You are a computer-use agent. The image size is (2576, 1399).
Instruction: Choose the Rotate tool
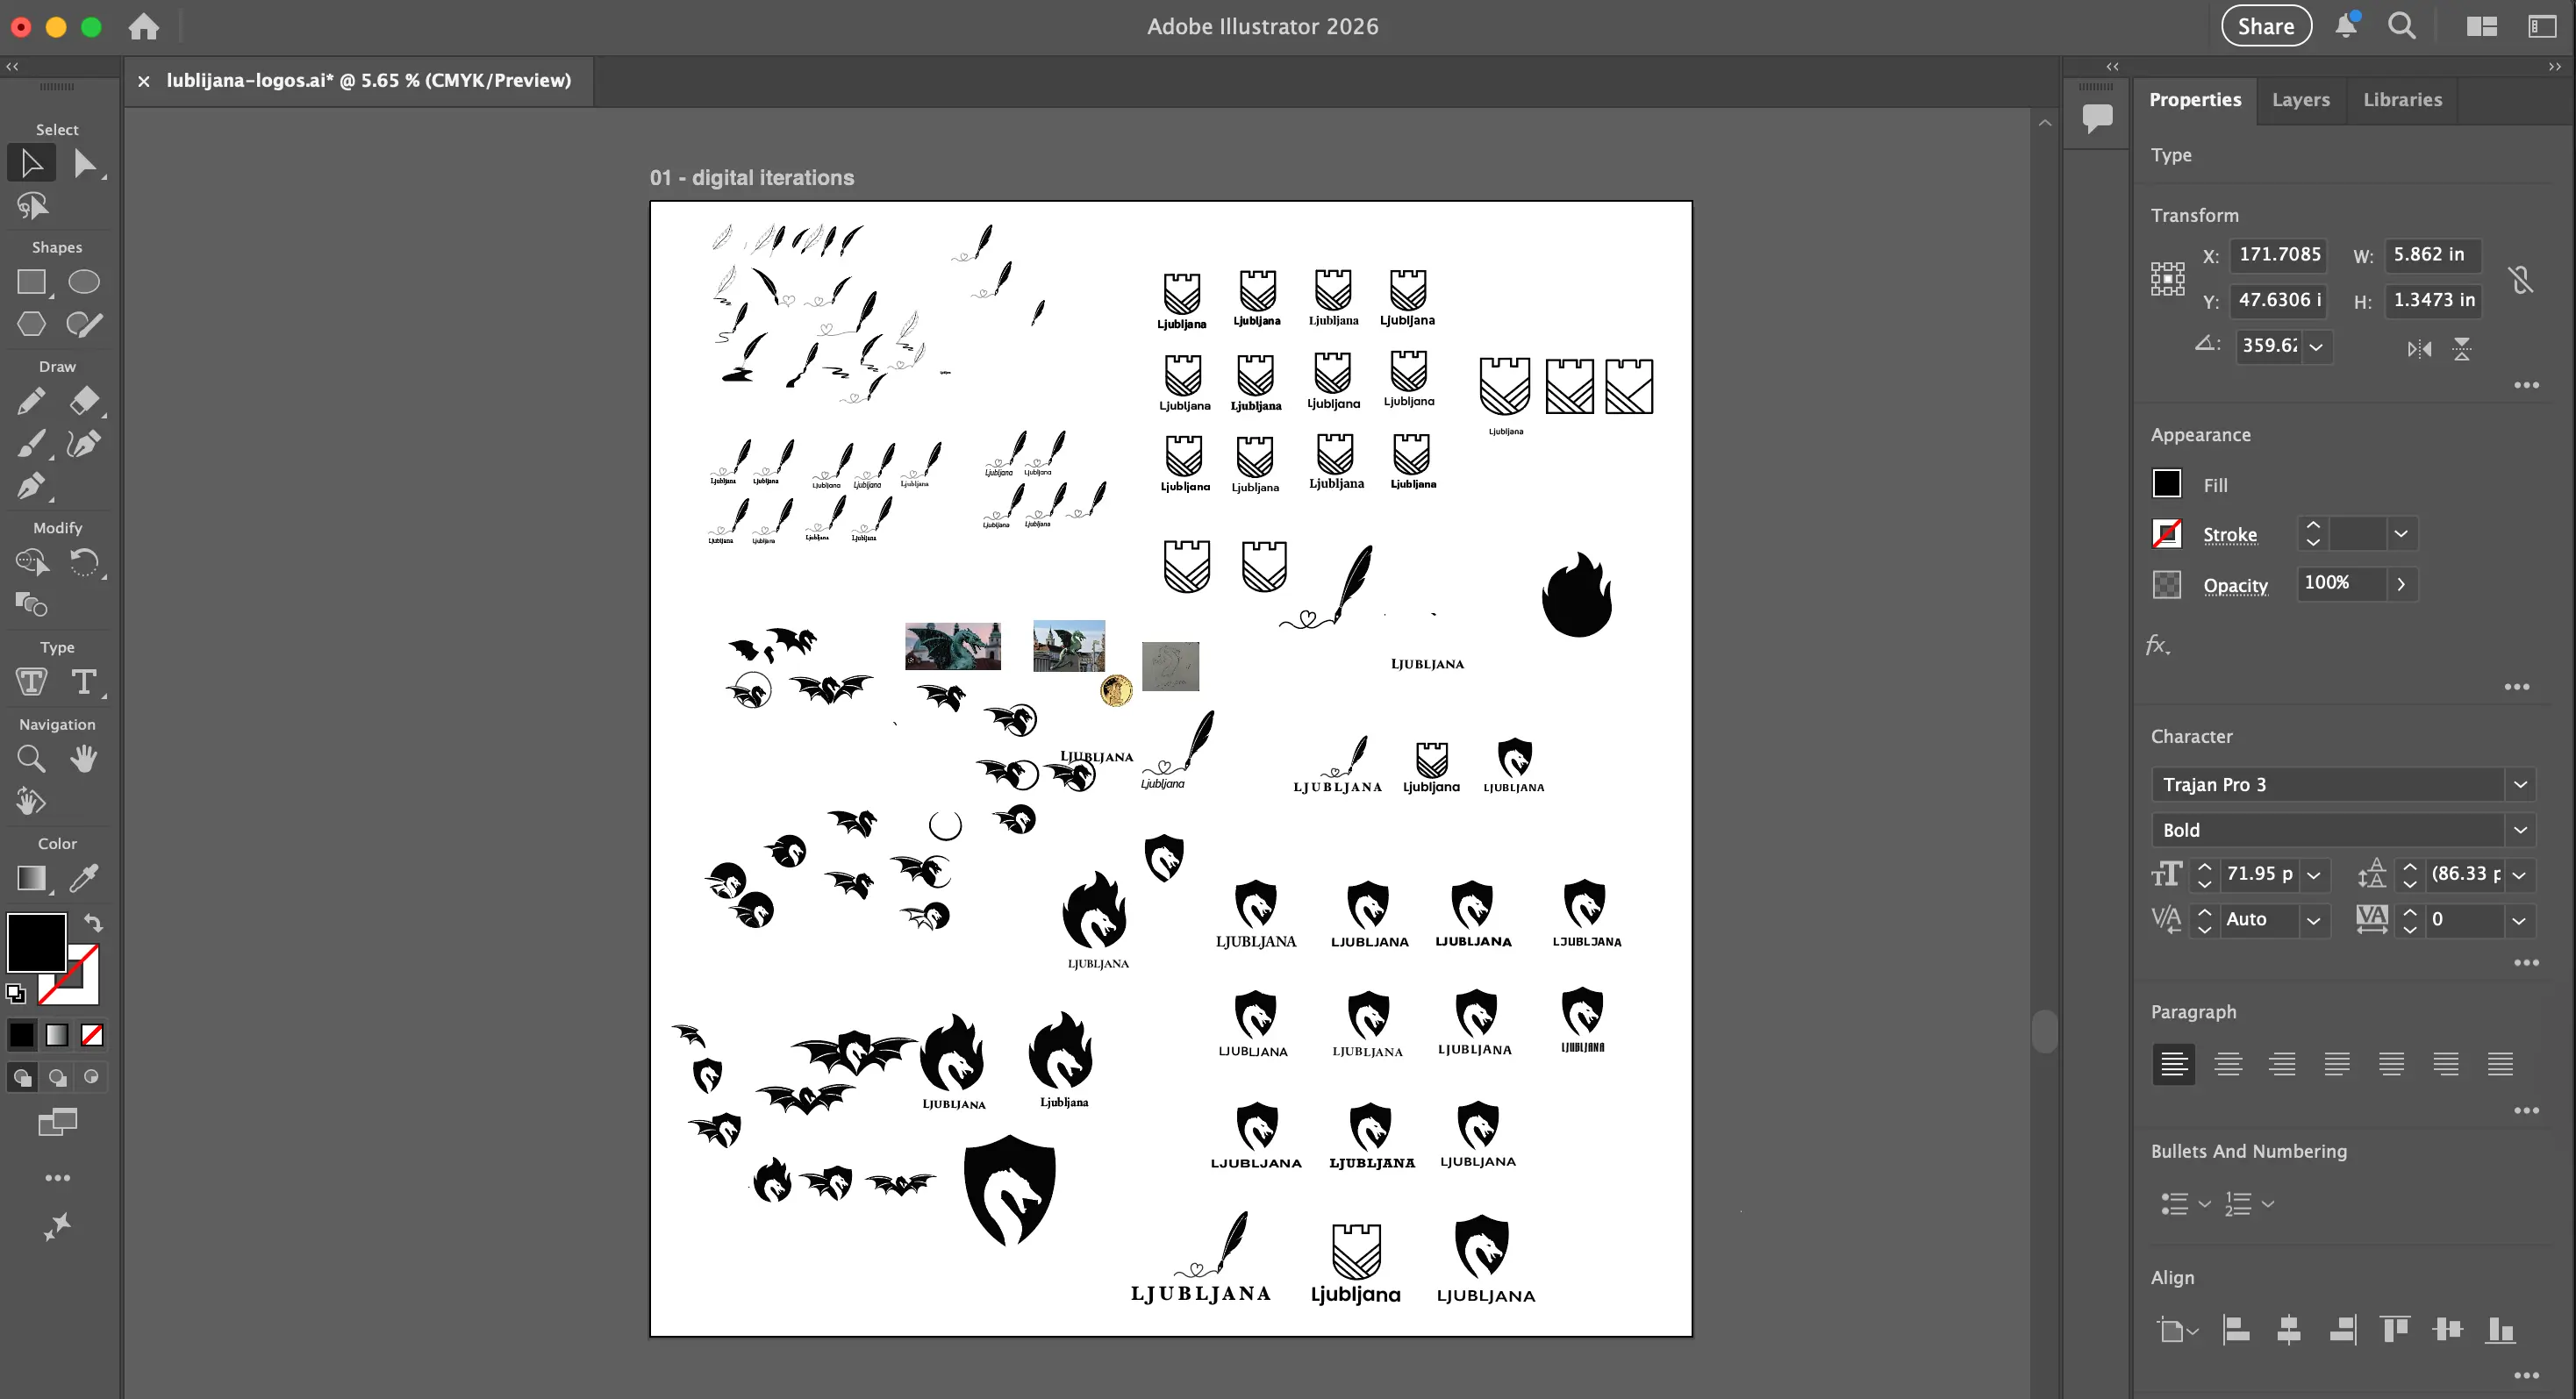pyautogui.click(x=84, y=562)
